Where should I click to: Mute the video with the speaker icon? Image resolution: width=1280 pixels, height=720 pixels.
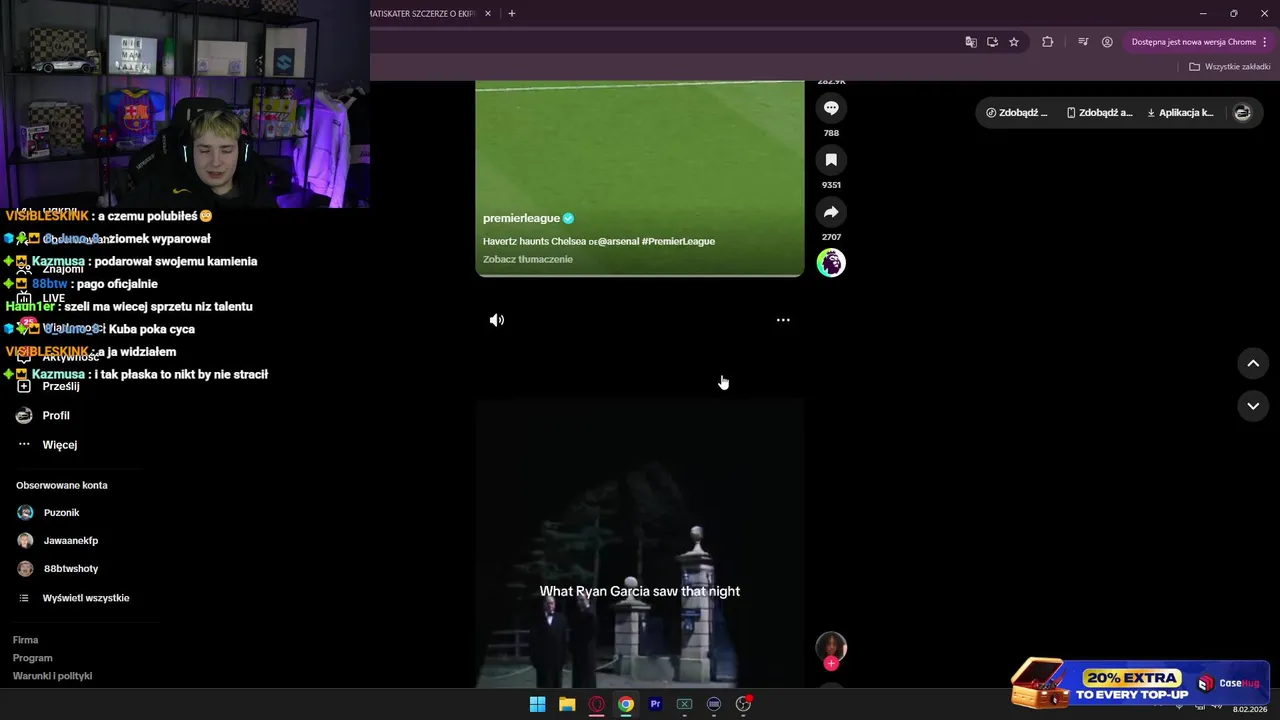497,320
